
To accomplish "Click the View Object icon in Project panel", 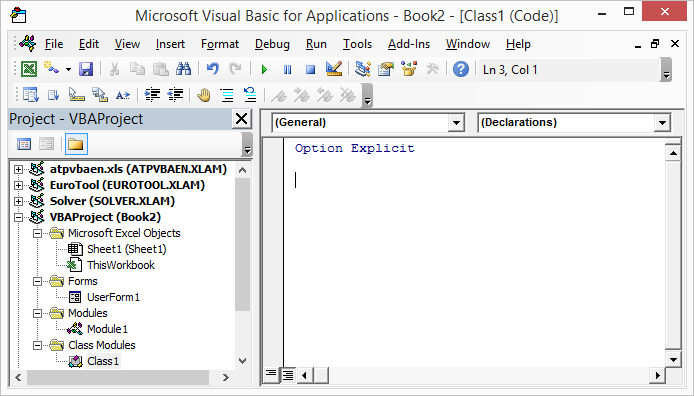I will (46, 144).
